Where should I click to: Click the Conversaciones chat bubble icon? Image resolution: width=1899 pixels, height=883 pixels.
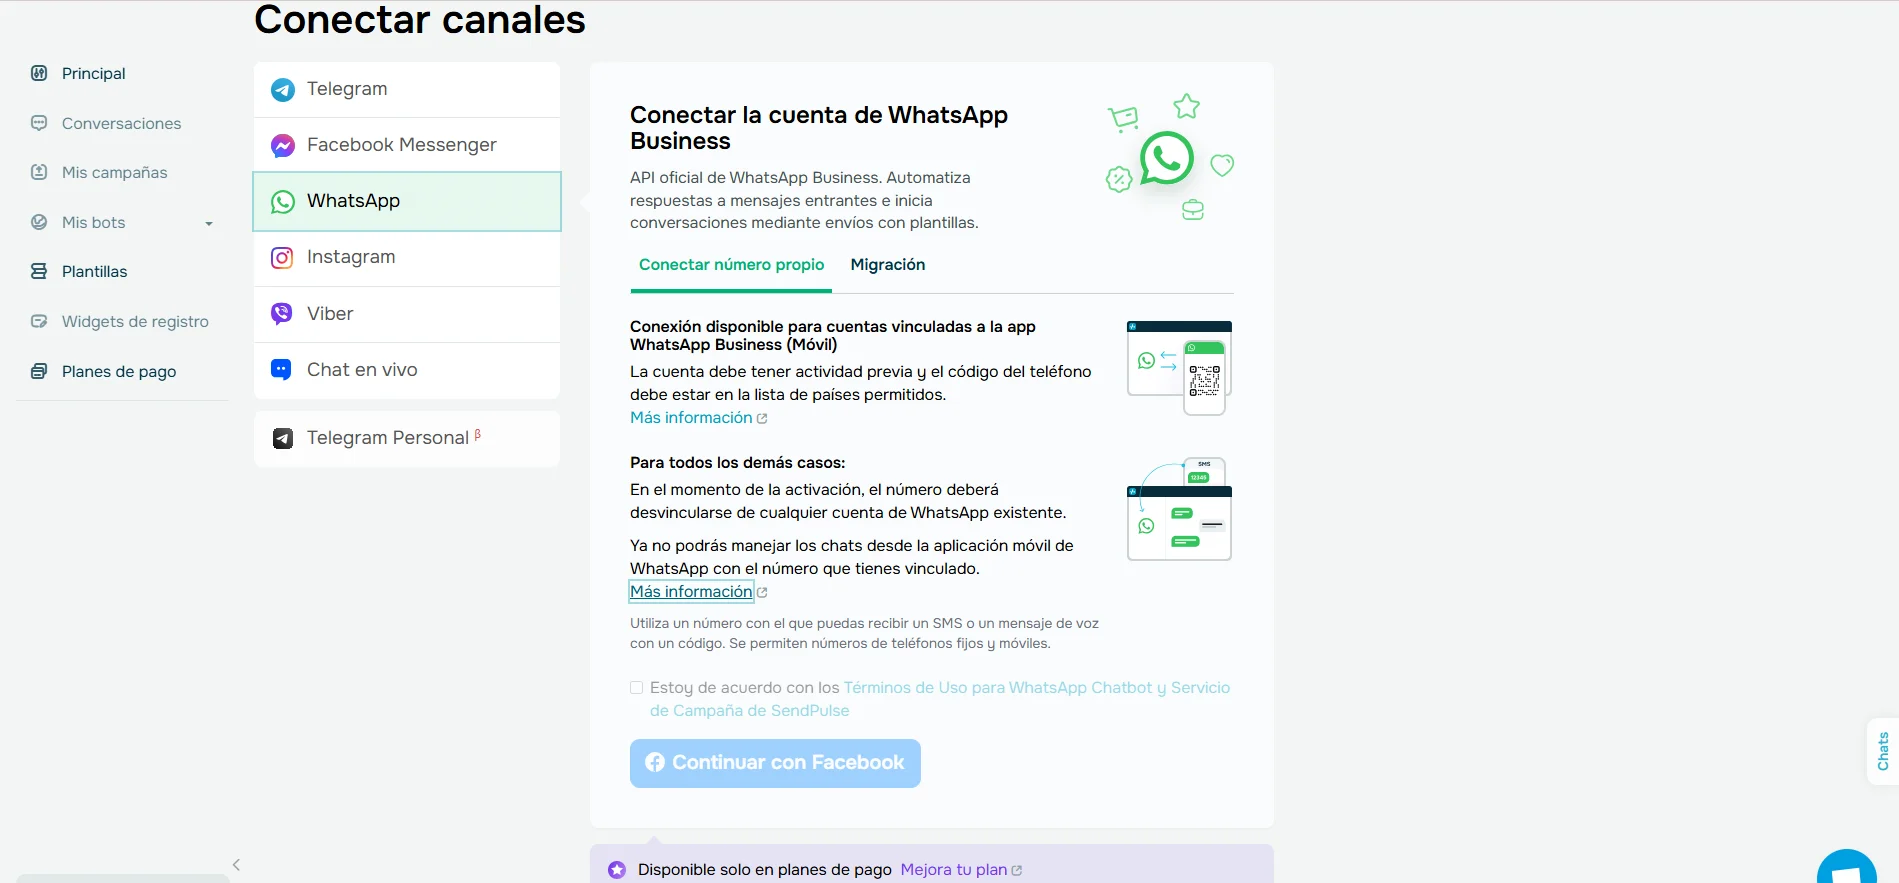[x=39, y=123]
